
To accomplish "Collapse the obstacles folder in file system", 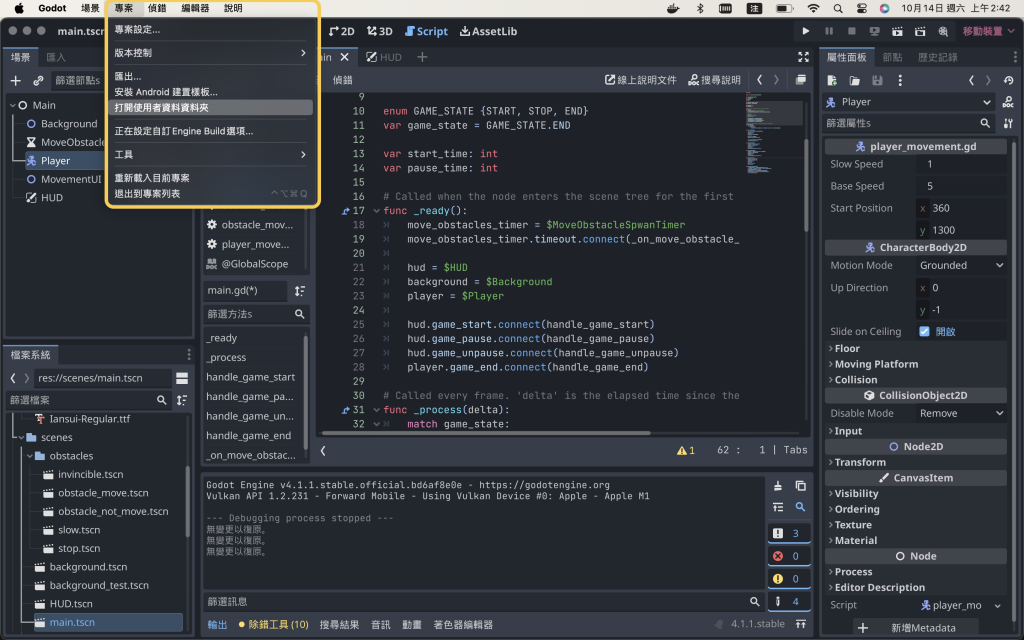I will tap(30, 456).
